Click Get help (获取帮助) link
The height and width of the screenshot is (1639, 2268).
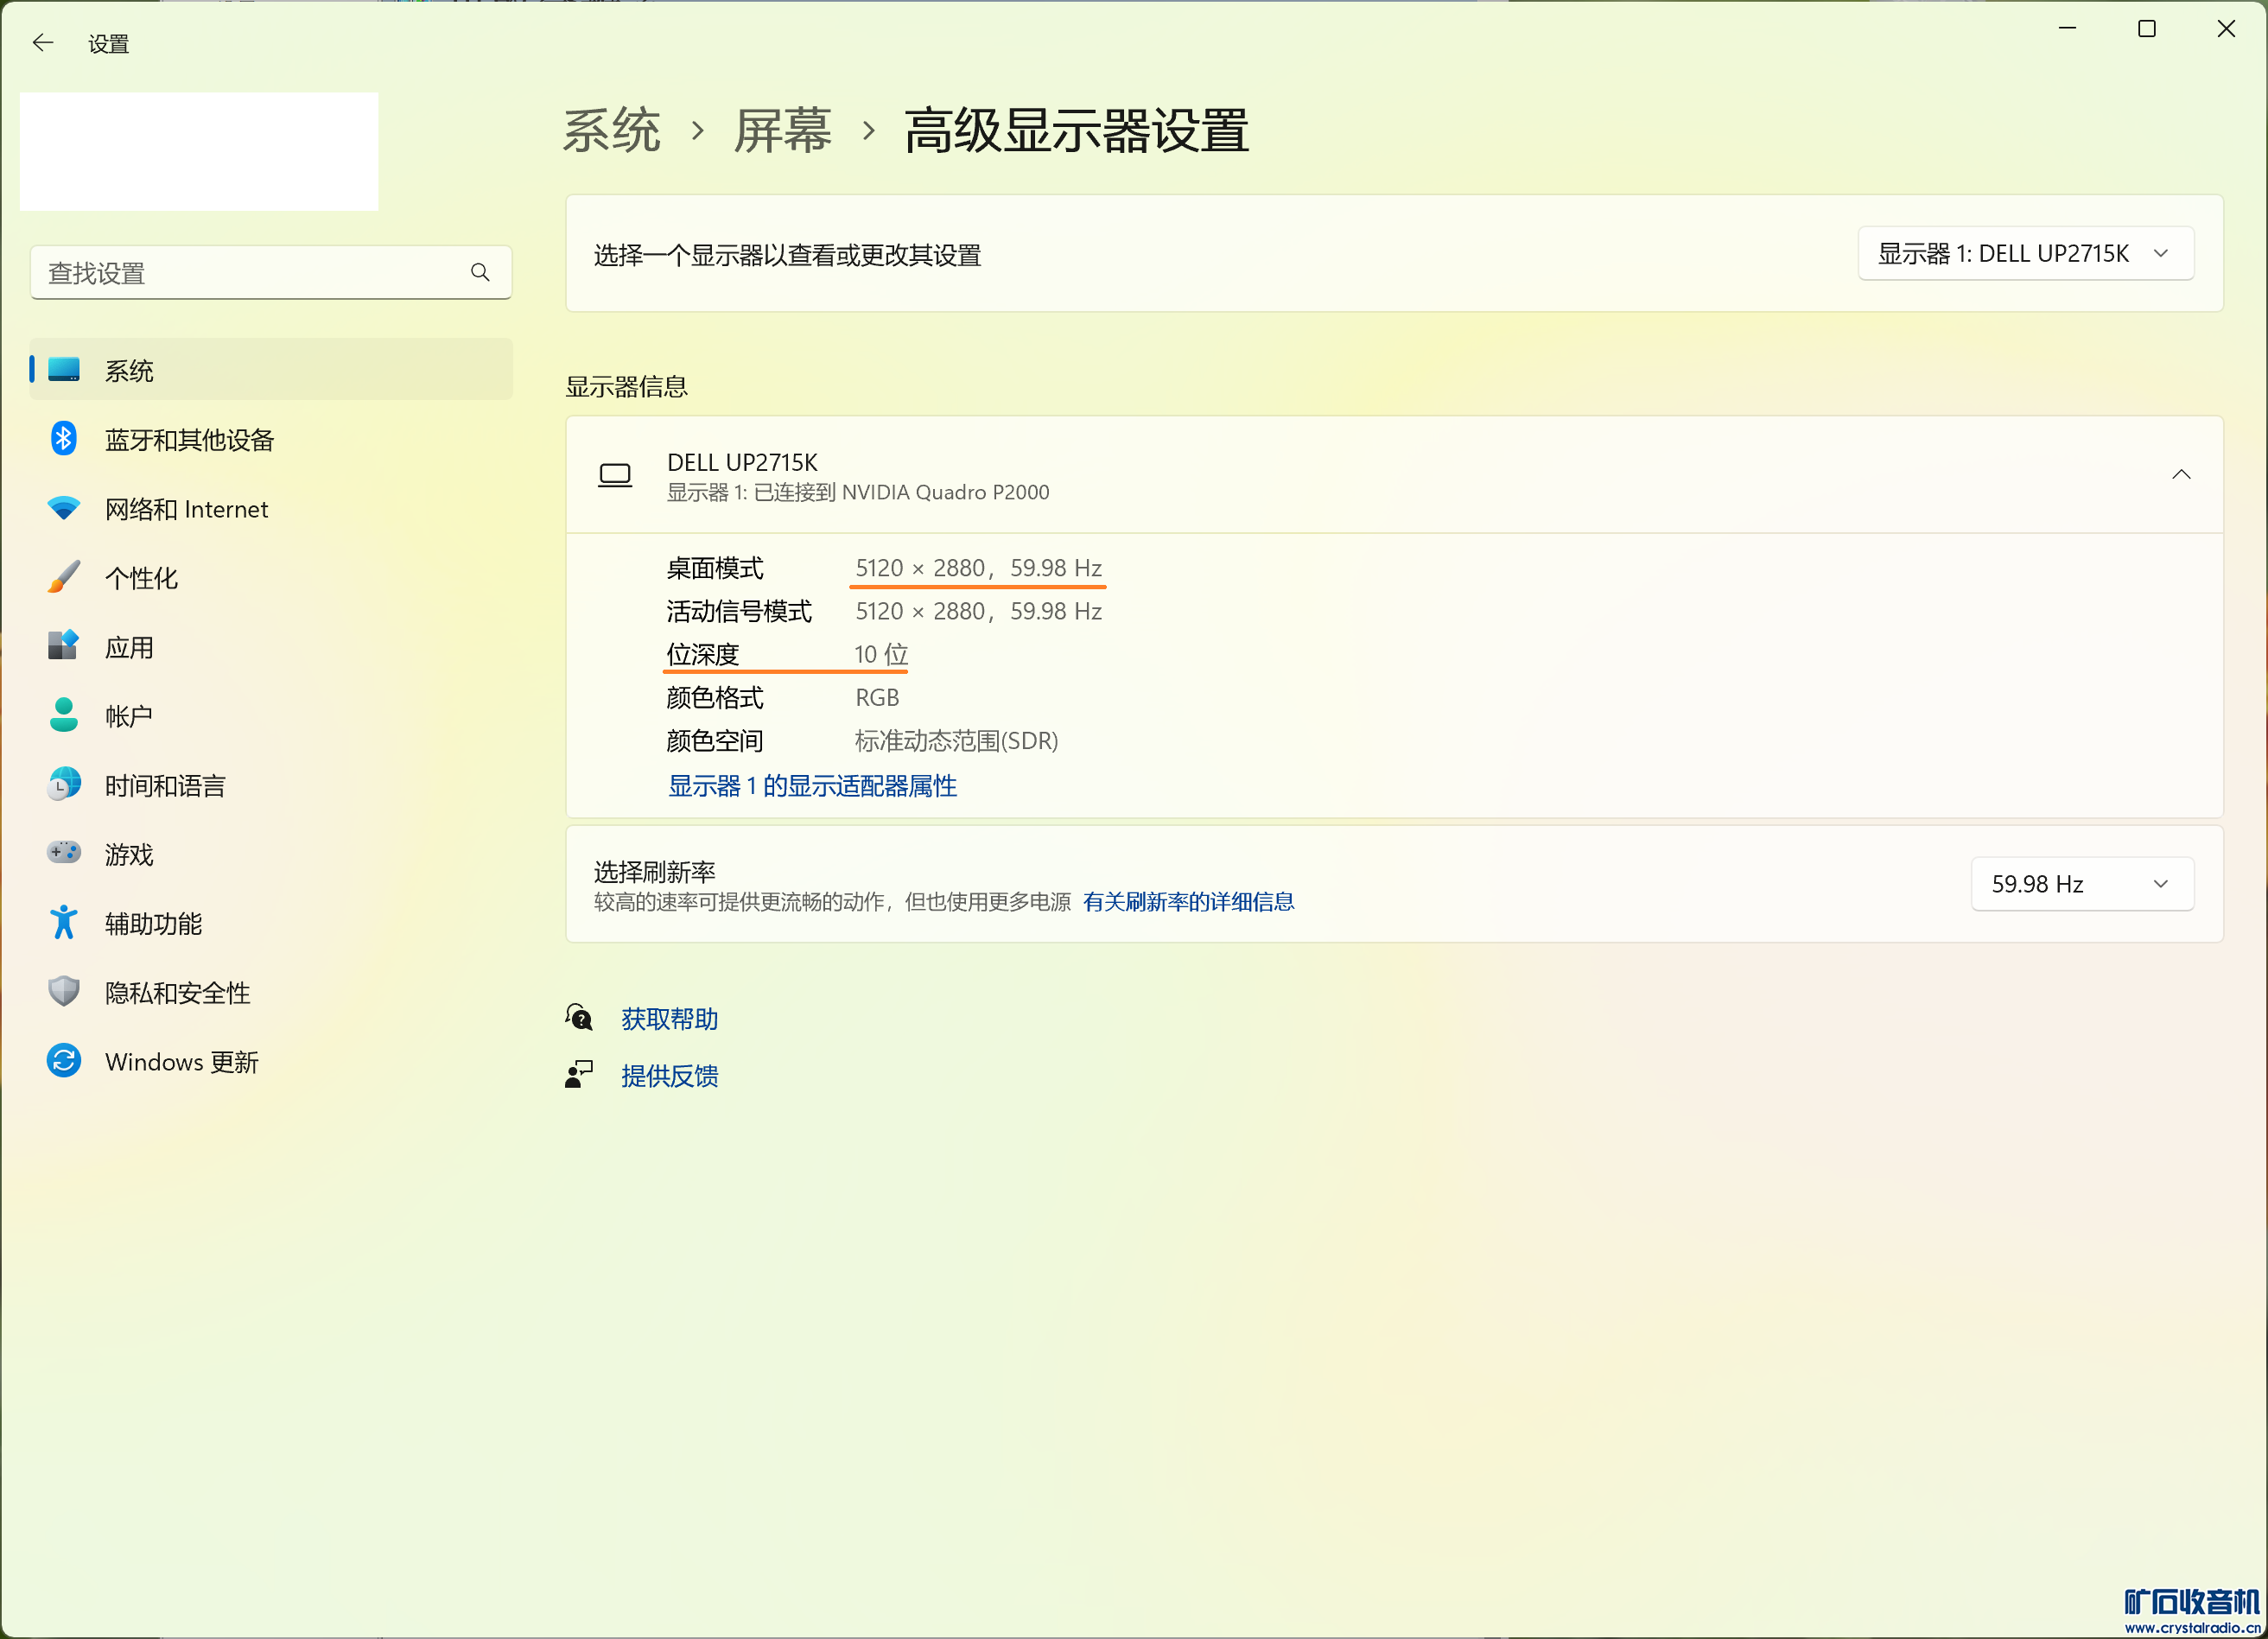point(669,1019)
